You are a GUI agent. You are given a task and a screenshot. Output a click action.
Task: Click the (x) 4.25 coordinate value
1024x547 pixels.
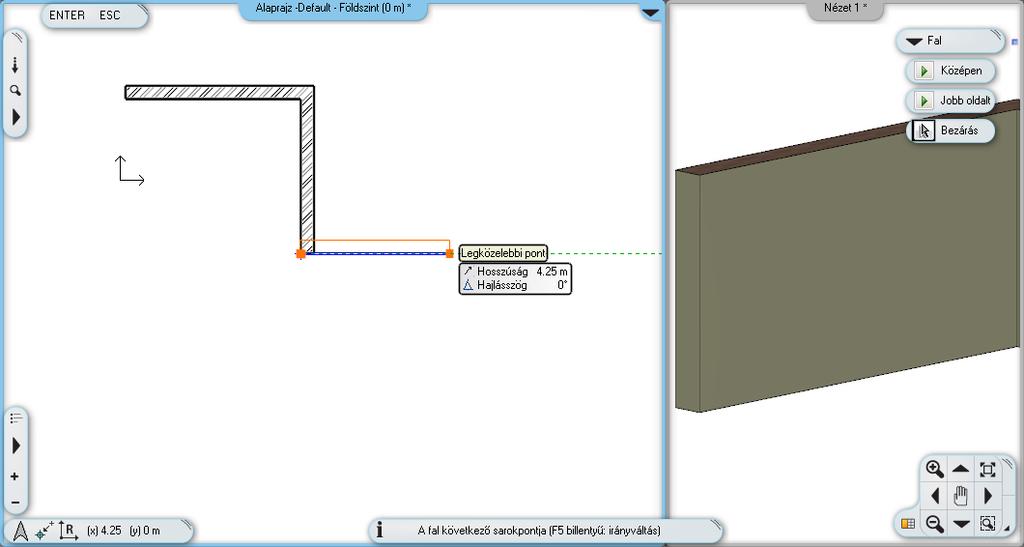(104, 531)
